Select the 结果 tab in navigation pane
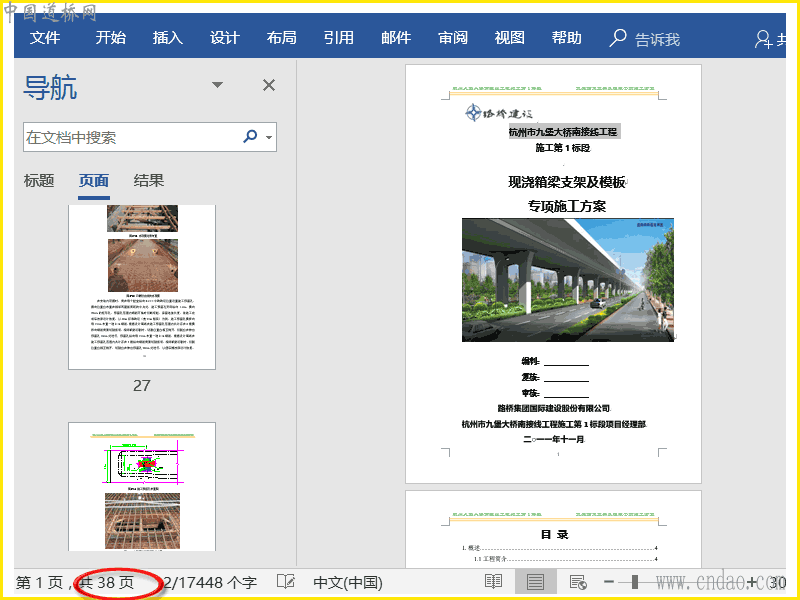The width and height of the screenshot is (800, 600). coord(148,180)
